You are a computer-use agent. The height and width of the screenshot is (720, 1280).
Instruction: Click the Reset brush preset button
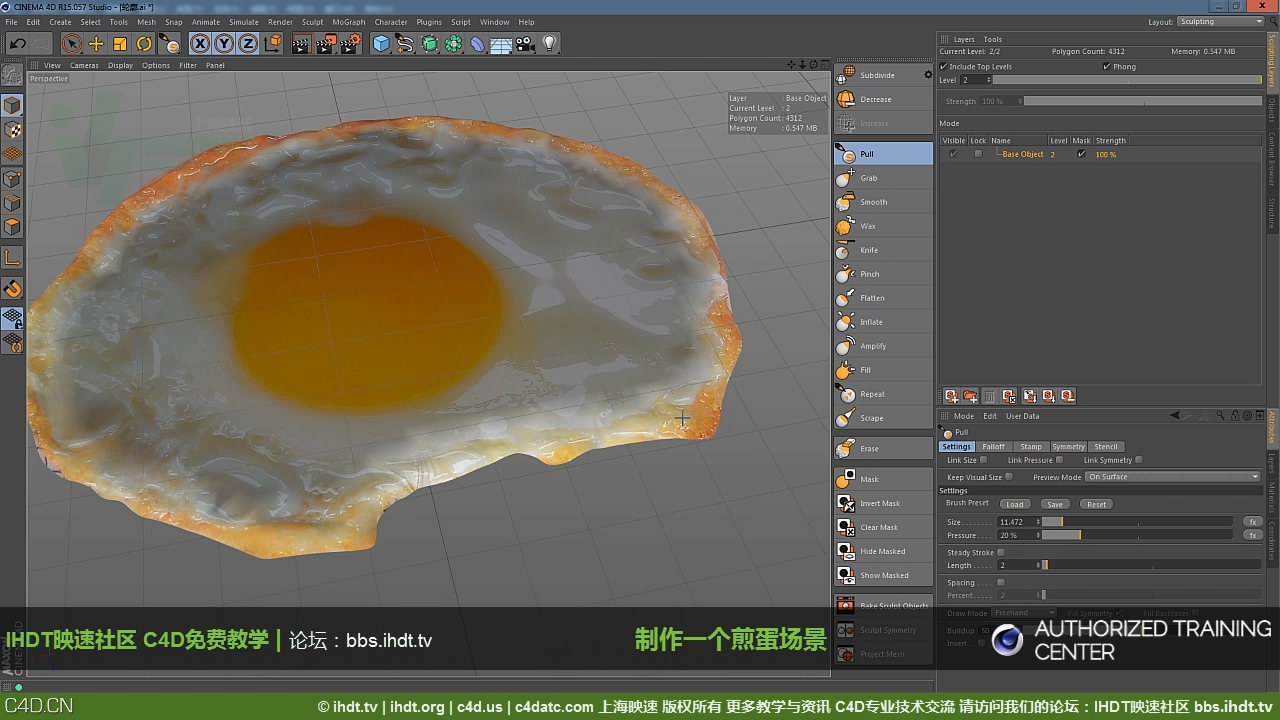click(1097, 504)
